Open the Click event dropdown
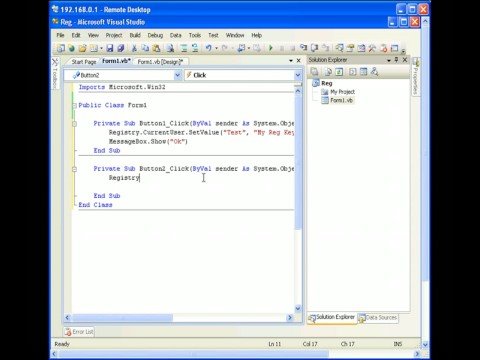 (298, 75)
